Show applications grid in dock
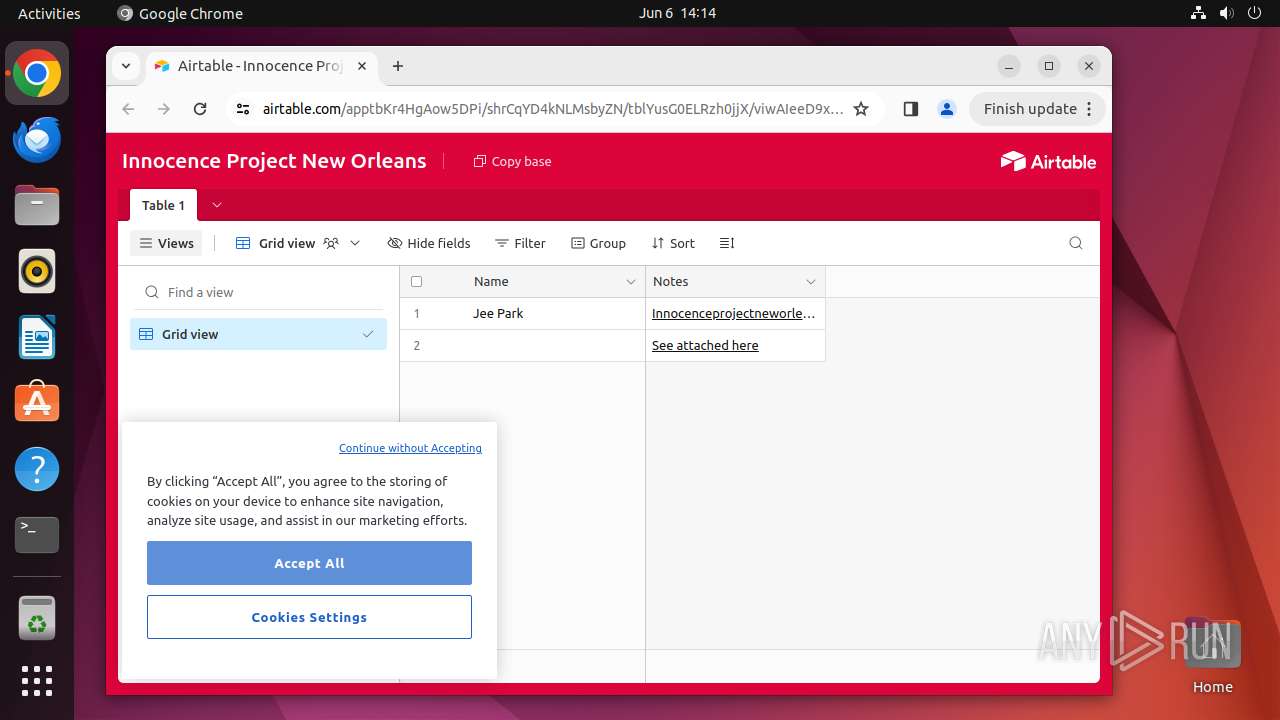This screenshot has height=720, width=1280. click(37, 681)
